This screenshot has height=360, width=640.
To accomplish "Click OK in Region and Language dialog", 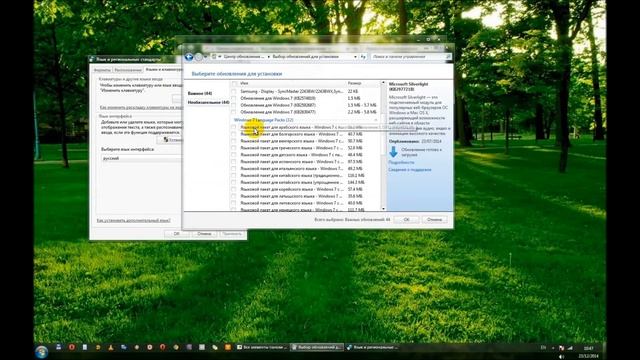I will 176,234.
